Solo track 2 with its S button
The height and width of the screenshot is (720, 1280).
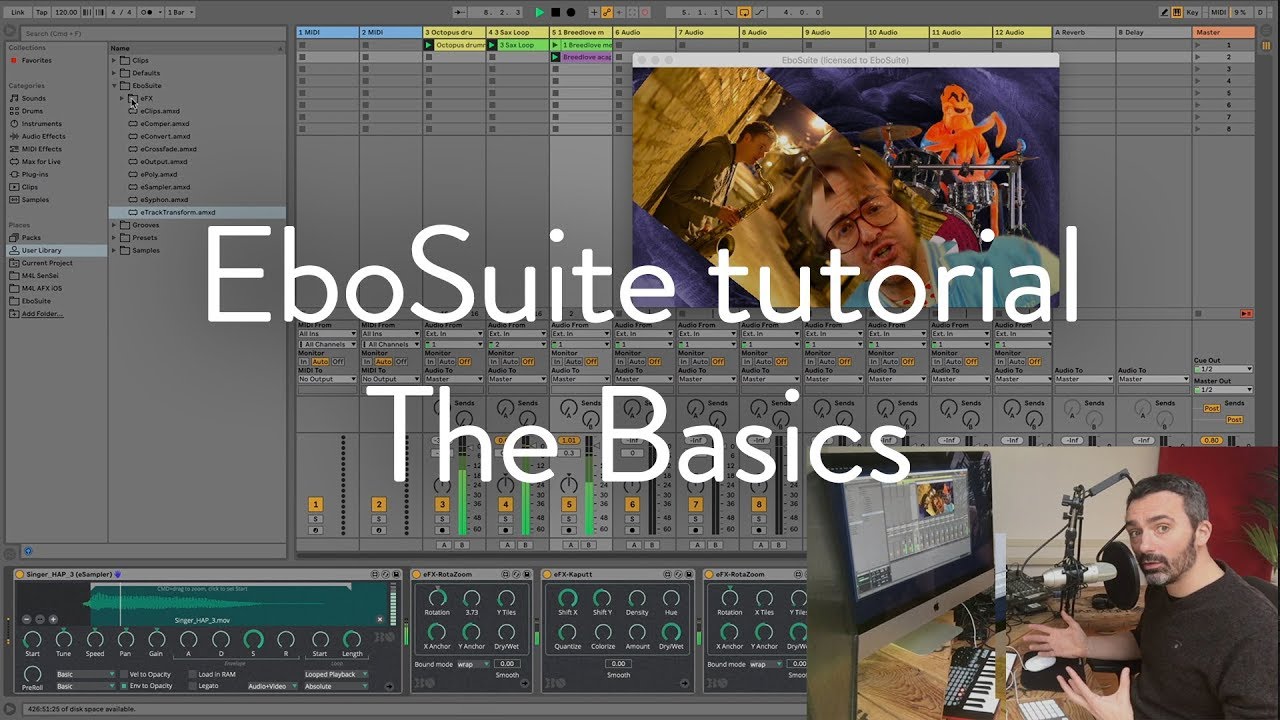click(x=379, y=519)
